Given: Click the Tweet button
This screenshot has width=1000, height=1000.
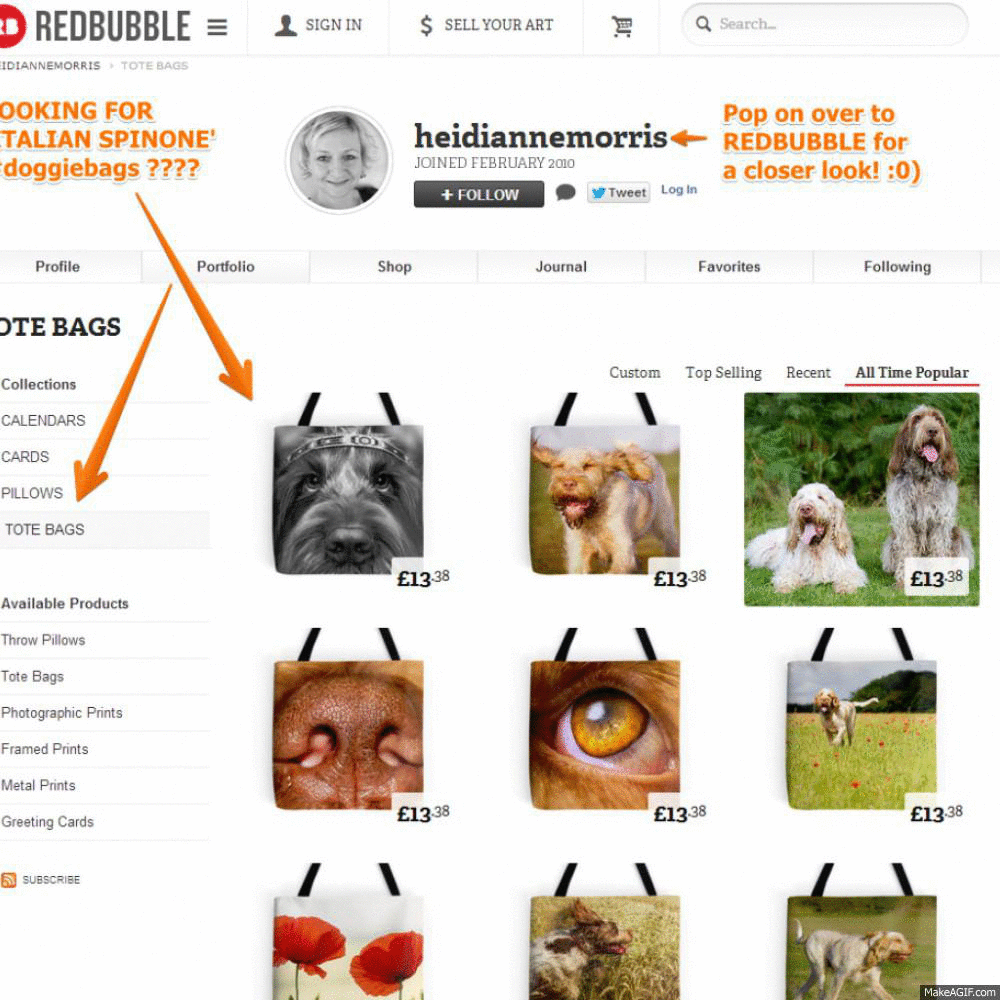Looking at the screenshot, I should click(x=618, y=193).
